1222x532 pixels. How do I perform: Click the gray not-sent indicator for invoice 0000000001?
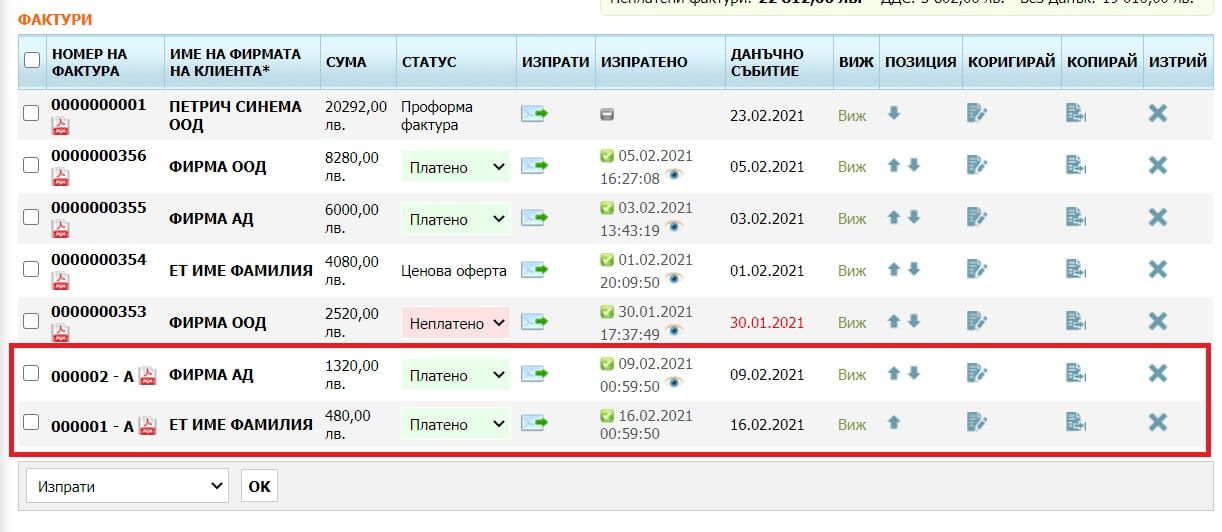[x=607, y=114]
